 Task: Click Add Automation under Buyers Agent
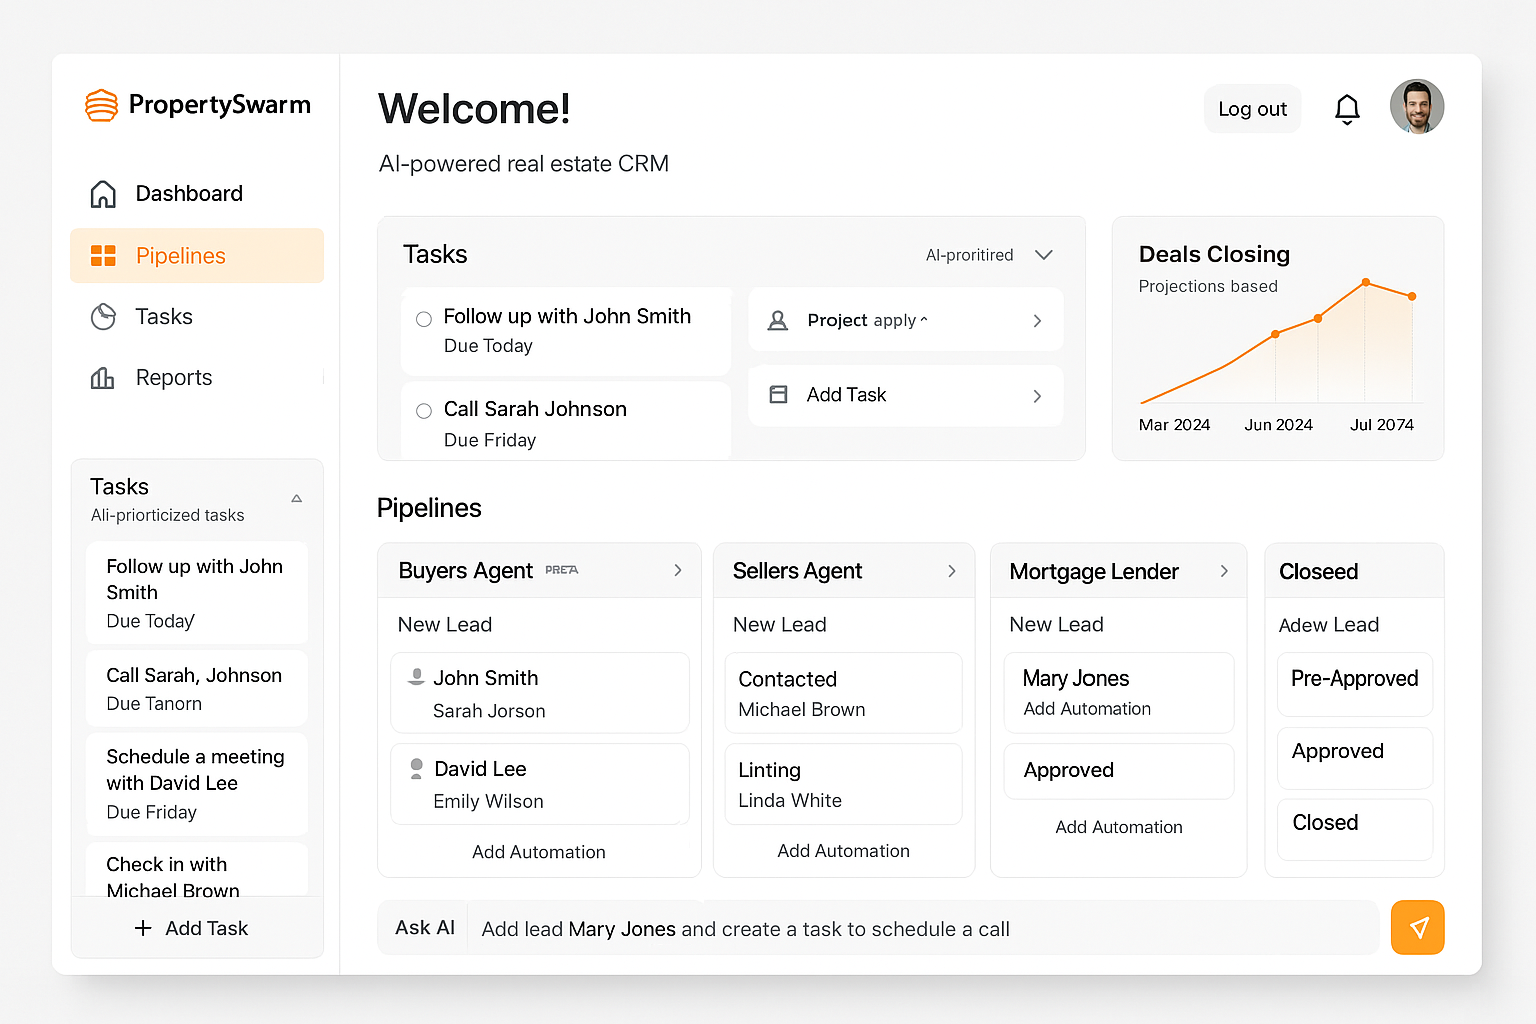[x=539, y=852]
